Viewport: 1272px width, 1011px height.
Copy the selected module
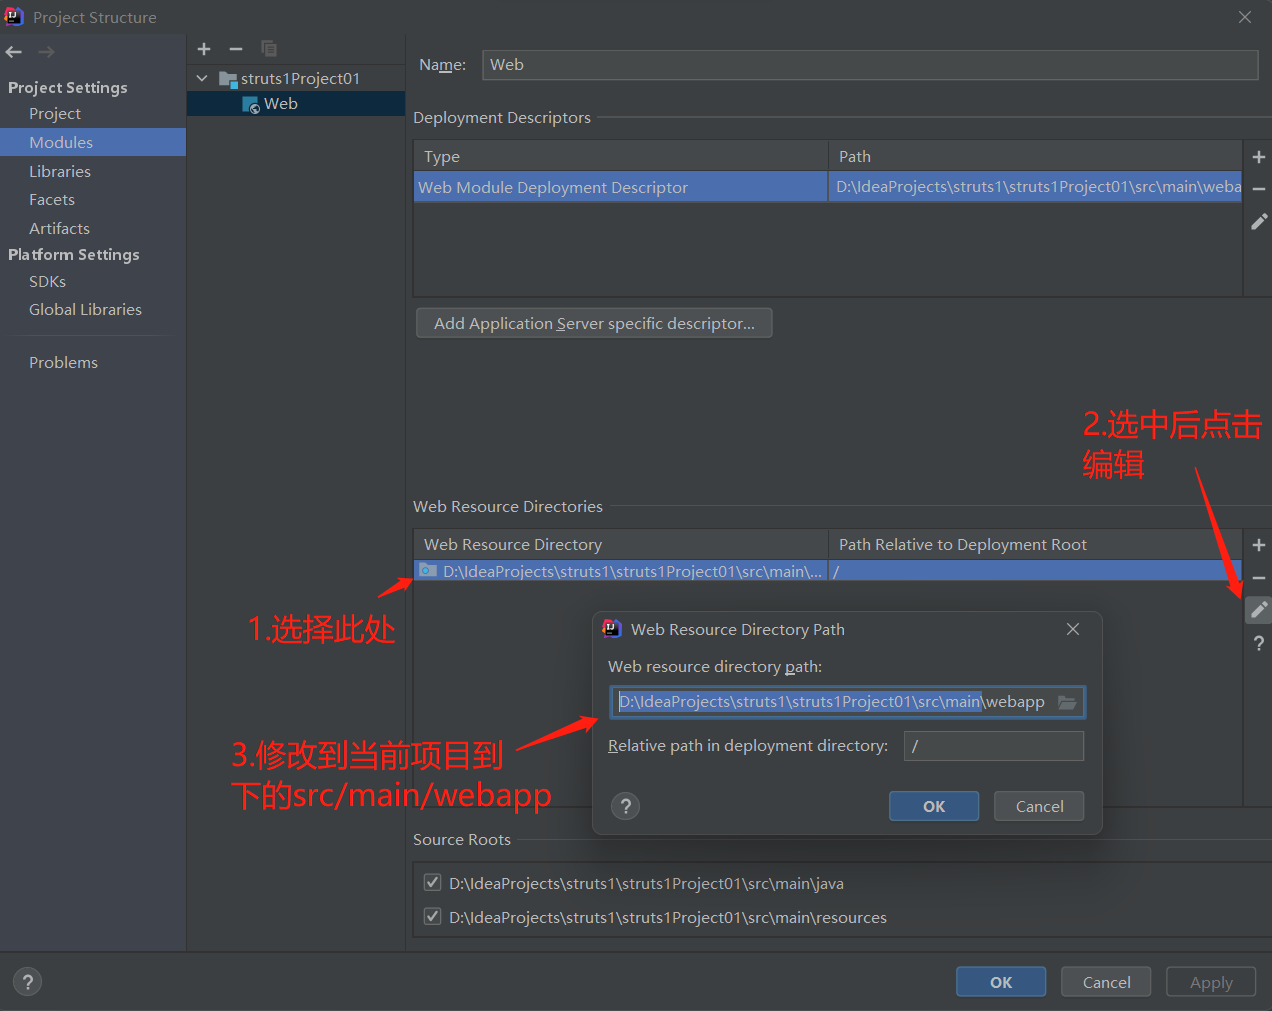click(268, 48)
